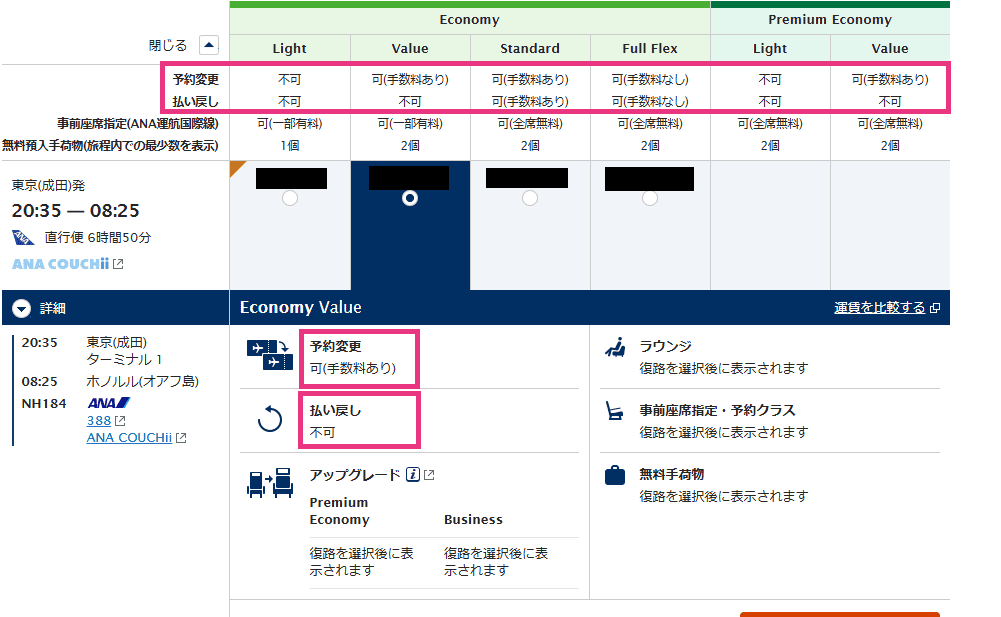This screenshot has width=1001, height=617.
Task: Click the 可(手数料なし) change cell under Full Flex
Action: [650, 80]
